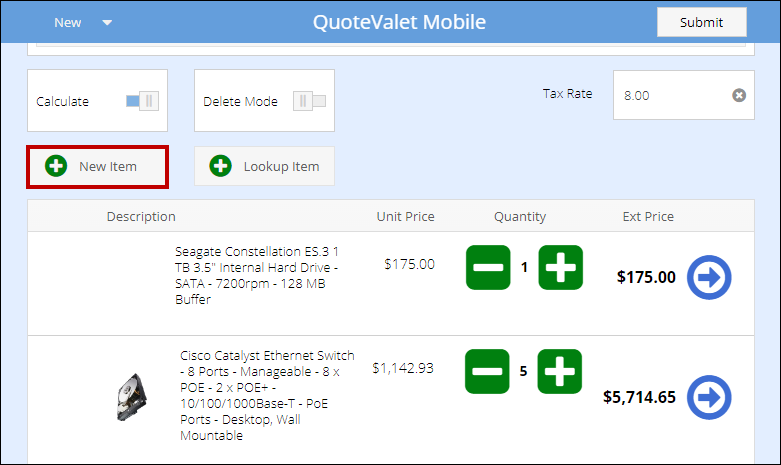Screen dimensions: 781x465
Task: Increase quantity of Seagate hard drive
Action: (x=560, y=268)
